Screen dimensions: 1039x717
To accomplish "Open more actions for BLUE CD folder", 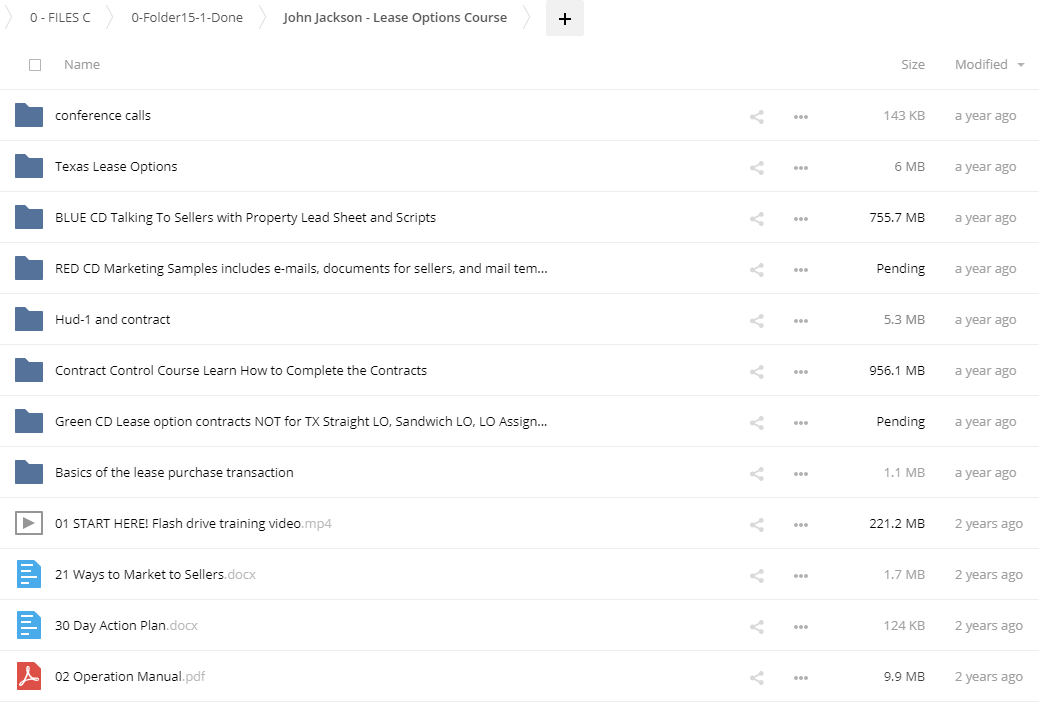I will (x=800, y=218).
